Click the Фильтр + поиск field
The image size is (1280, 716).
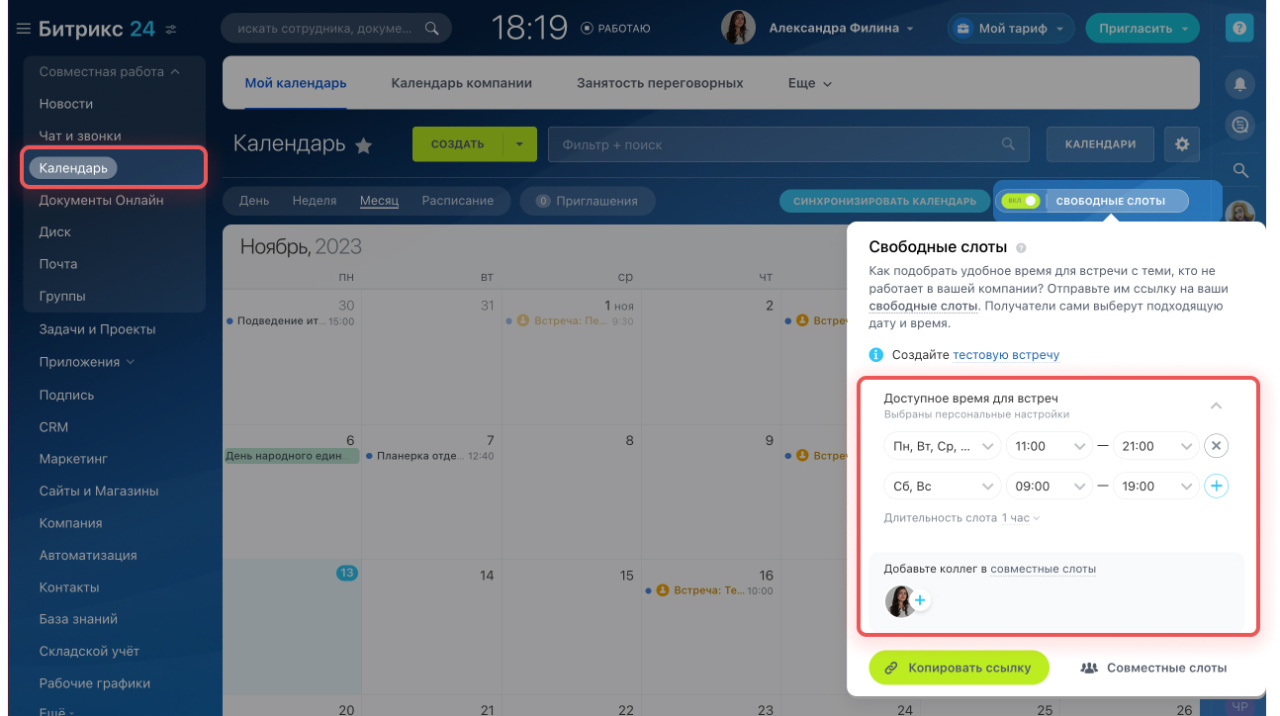click(788, 144)
